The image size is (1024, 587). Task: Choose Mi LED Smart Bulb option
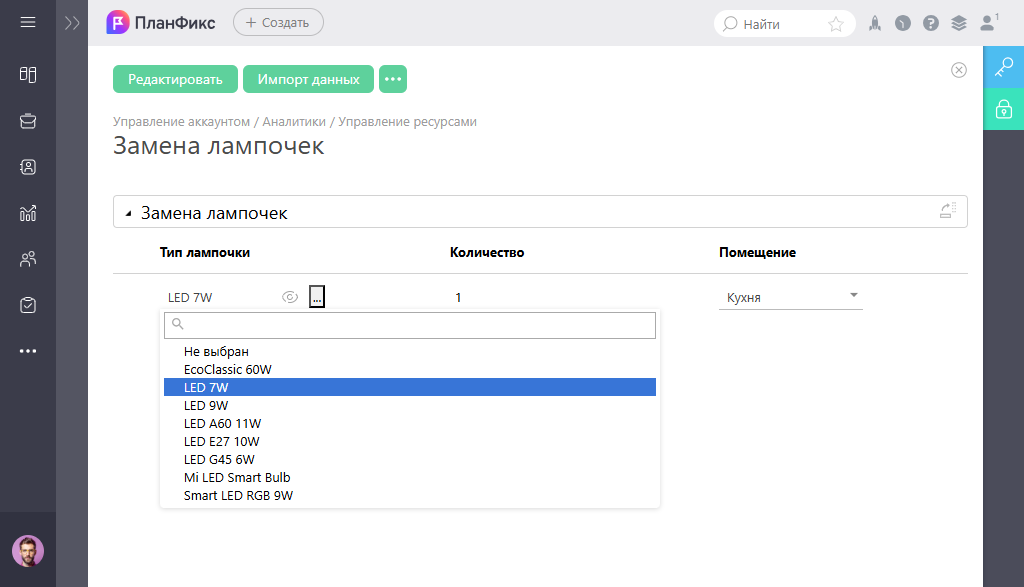click(x=237, y=477)
